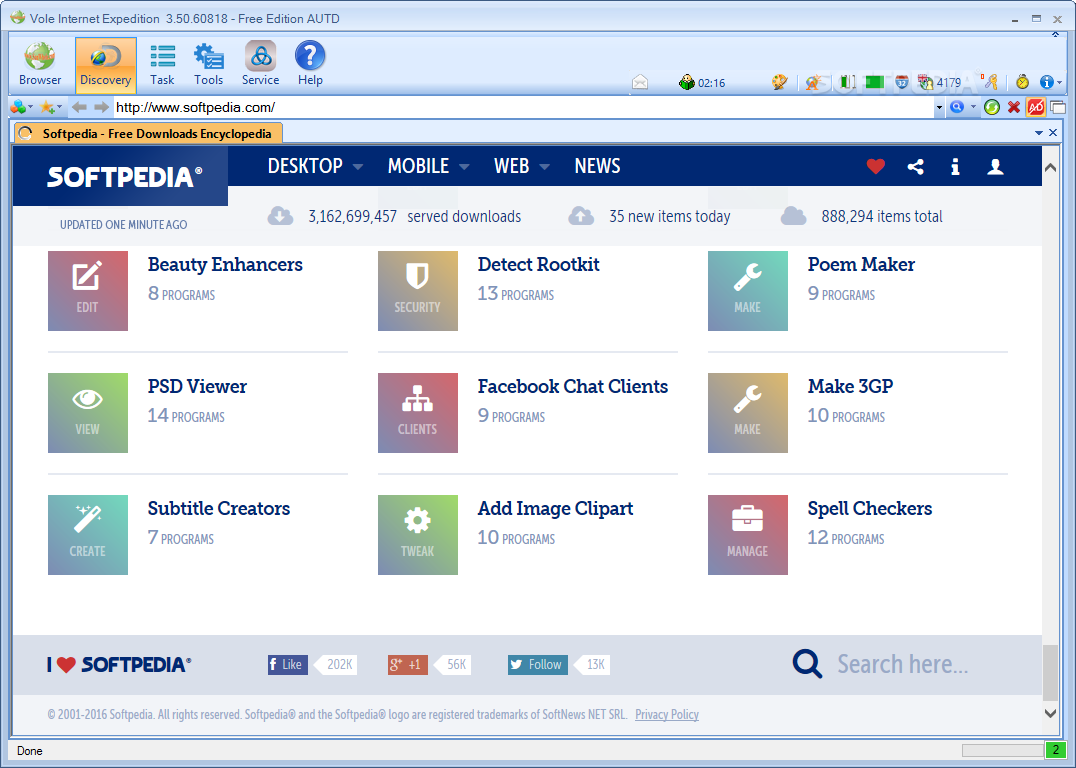This screenshot has width=1076, height=768.
Task: Click the blue search magnifier button
Action: pyautogui.click(x=957, y=107)
